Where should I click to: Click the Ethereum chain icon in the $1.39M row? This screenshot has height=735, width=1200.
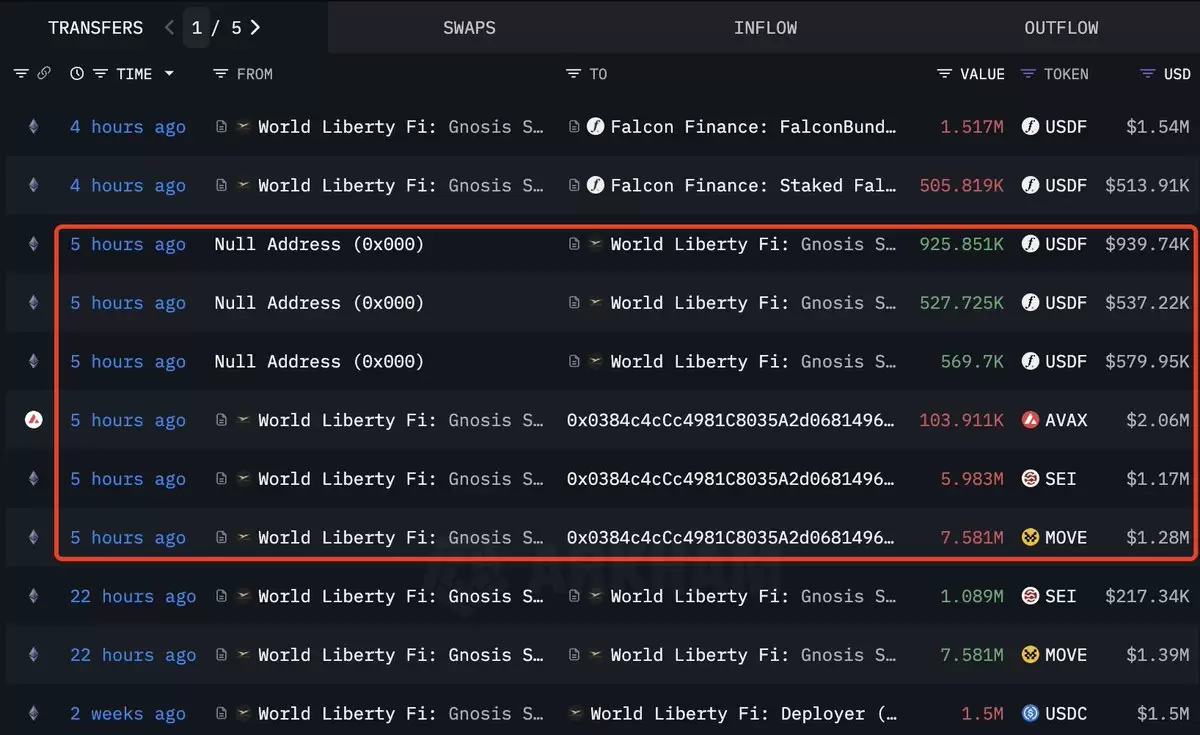(x=33, y=655)
